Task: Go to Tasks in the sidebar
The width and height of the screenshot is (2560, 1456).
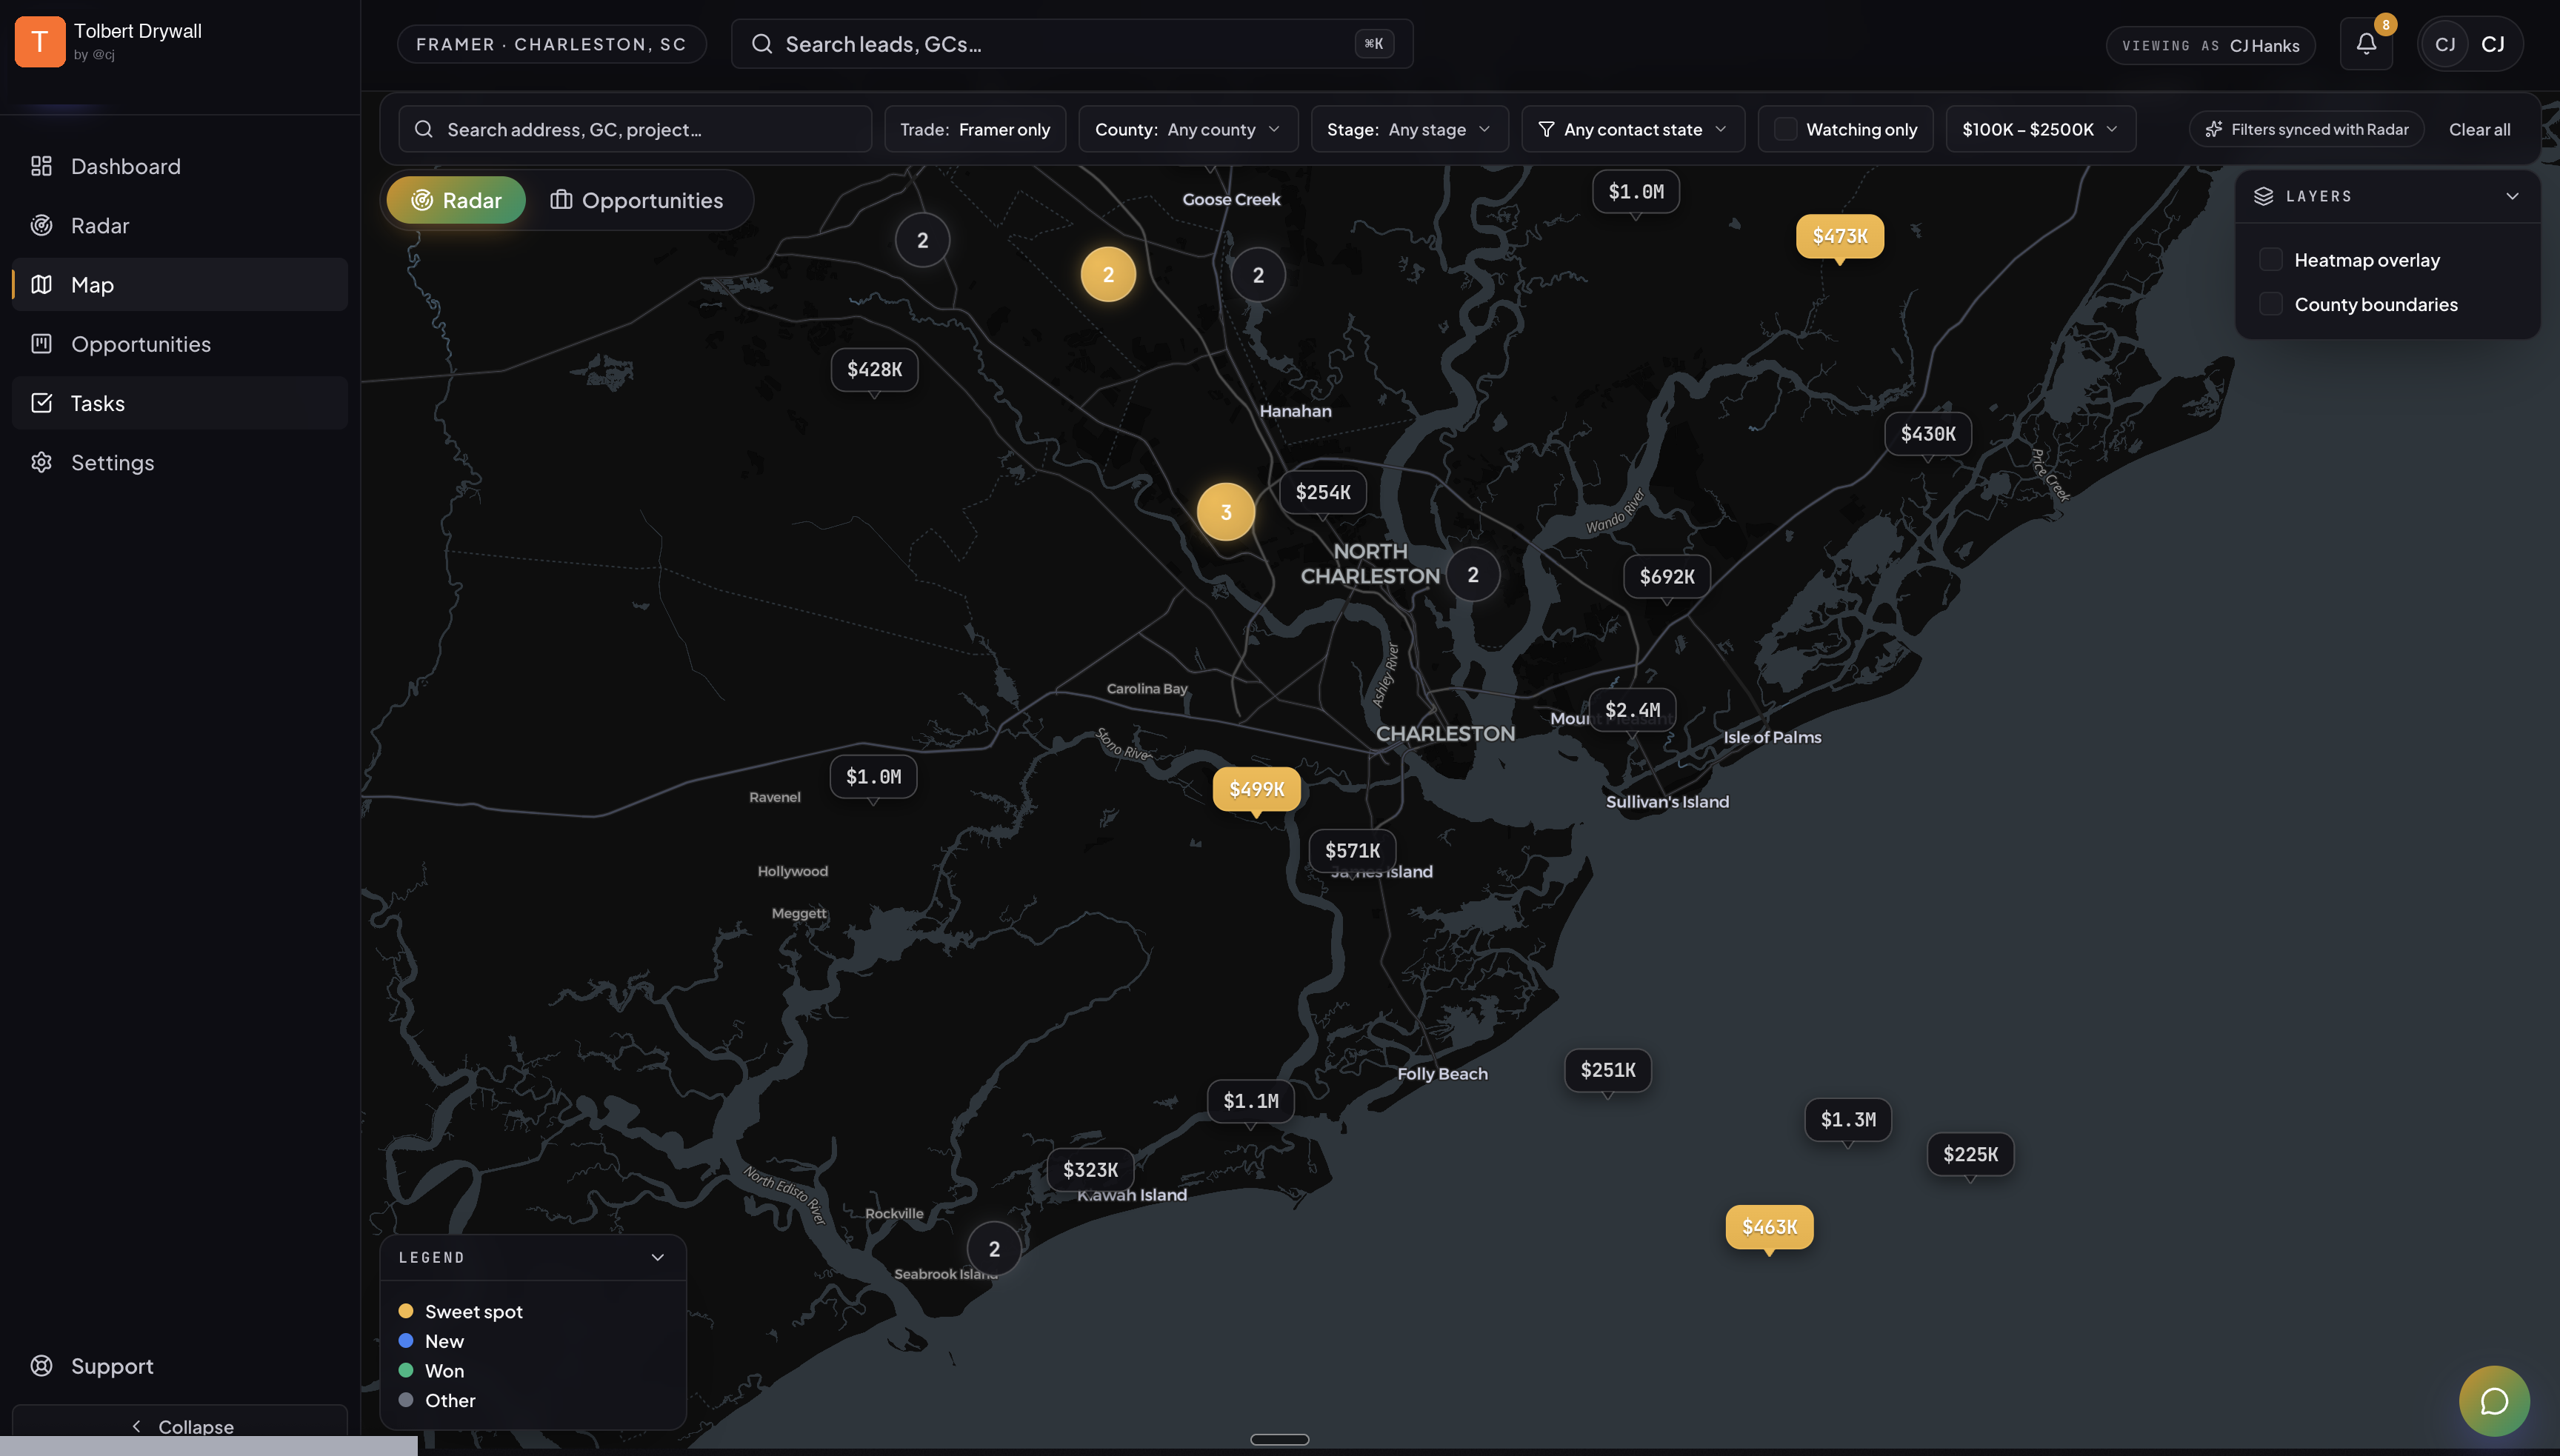Action: [x=97, y=403]
